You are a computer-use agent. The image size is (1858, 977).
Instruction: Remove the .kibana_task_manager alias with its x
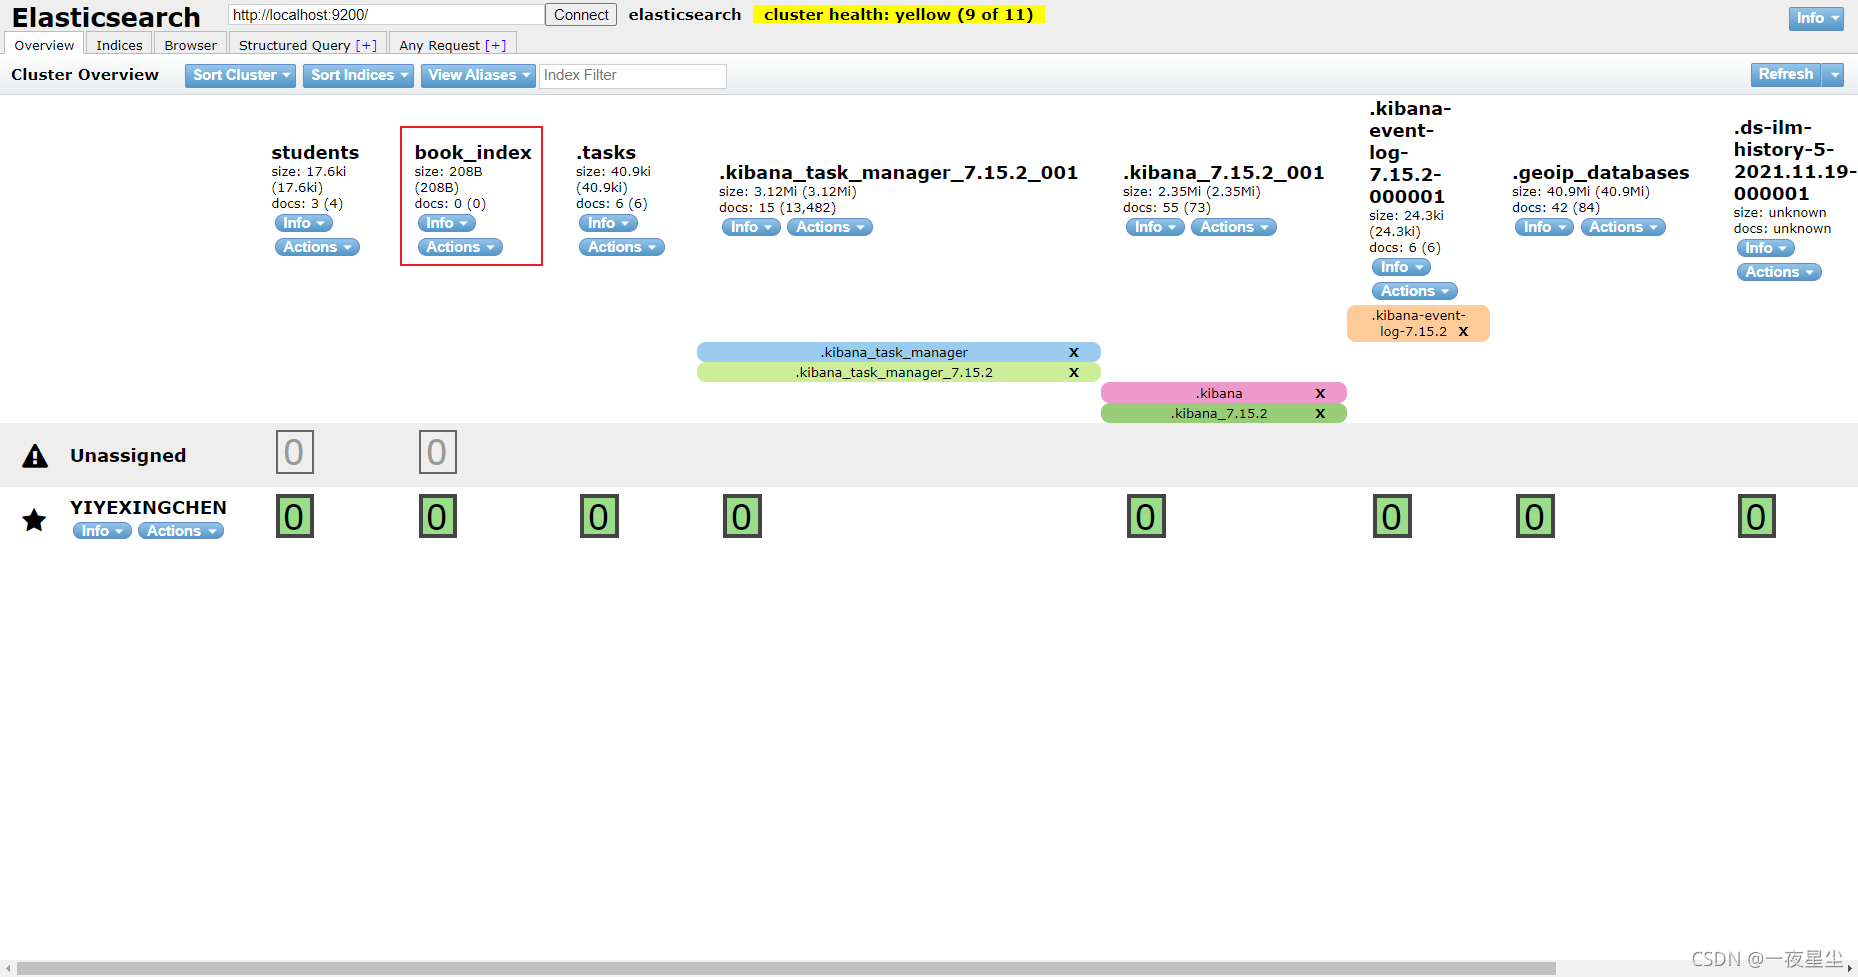pyautogui.click(x=1073, y=352)
